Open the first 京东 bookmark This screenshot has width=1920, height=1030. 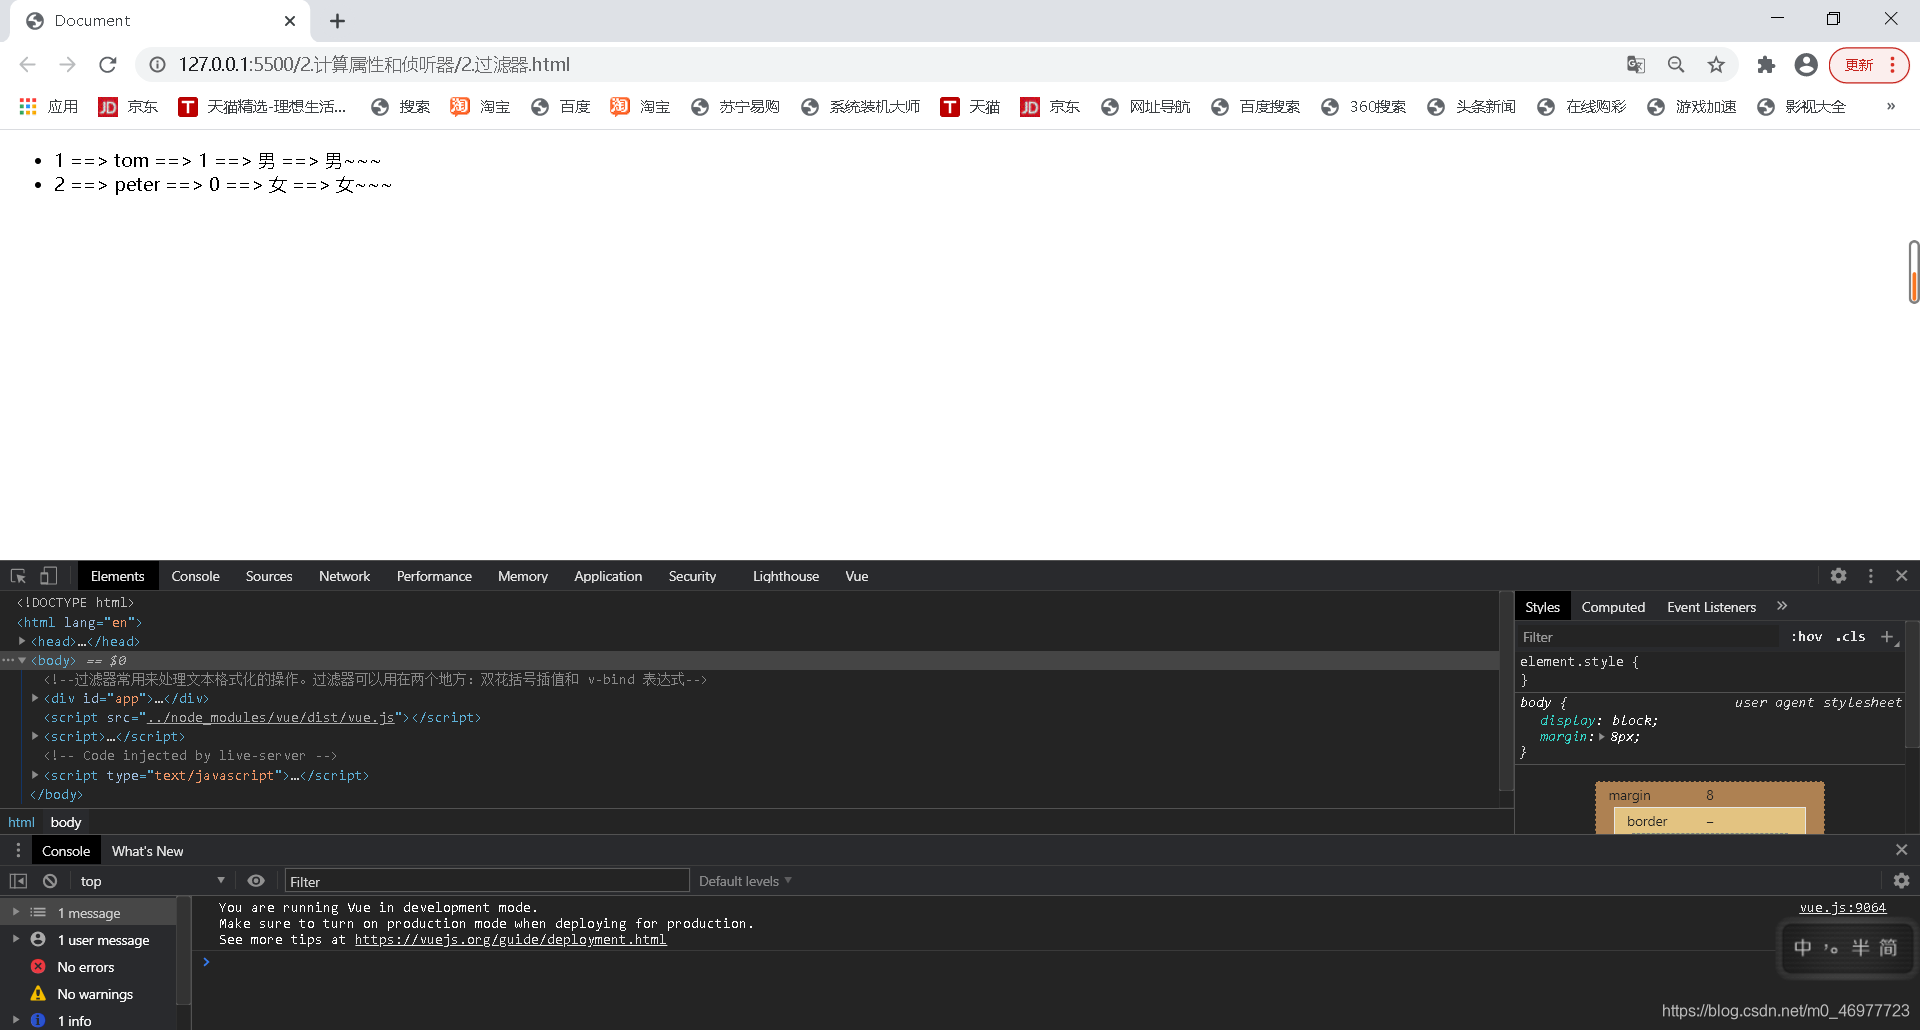click(x=128, y=107)
